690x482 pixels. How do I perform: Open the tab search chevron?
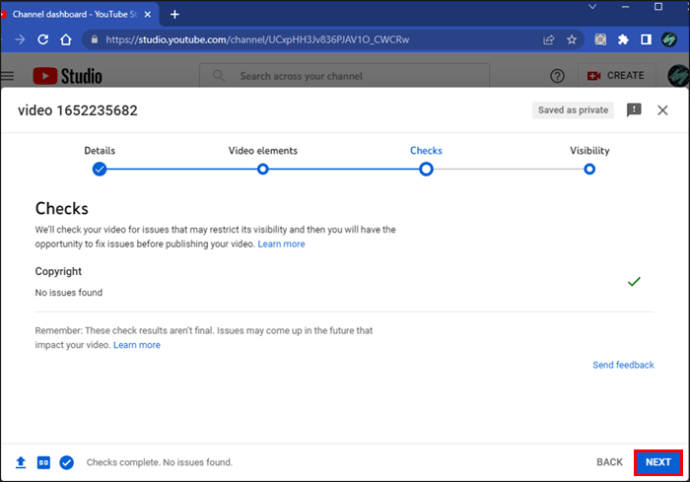click(x=592, y=7)
